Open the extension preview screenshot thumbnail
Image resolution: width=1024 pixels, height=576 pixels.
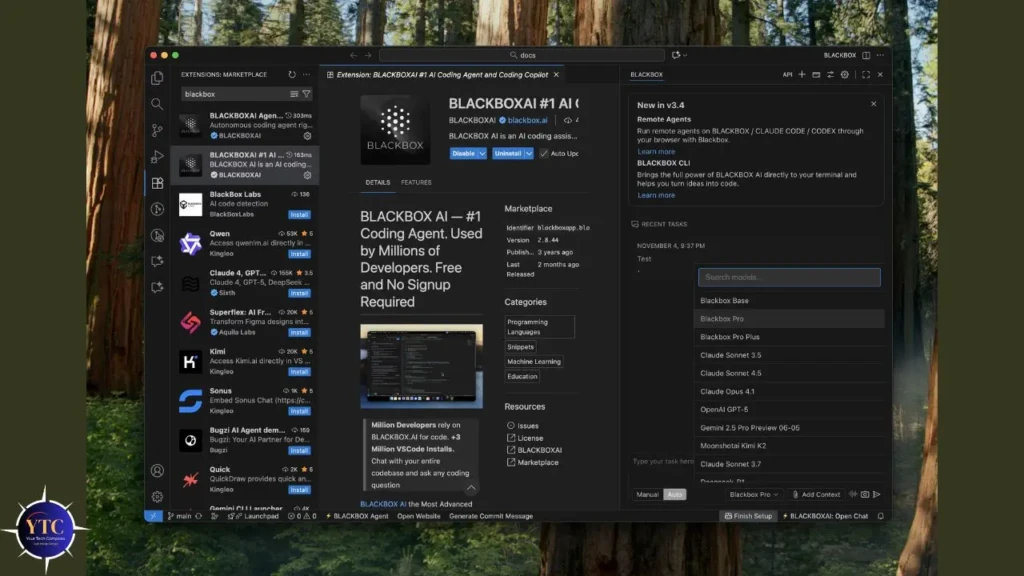(421, 366)
